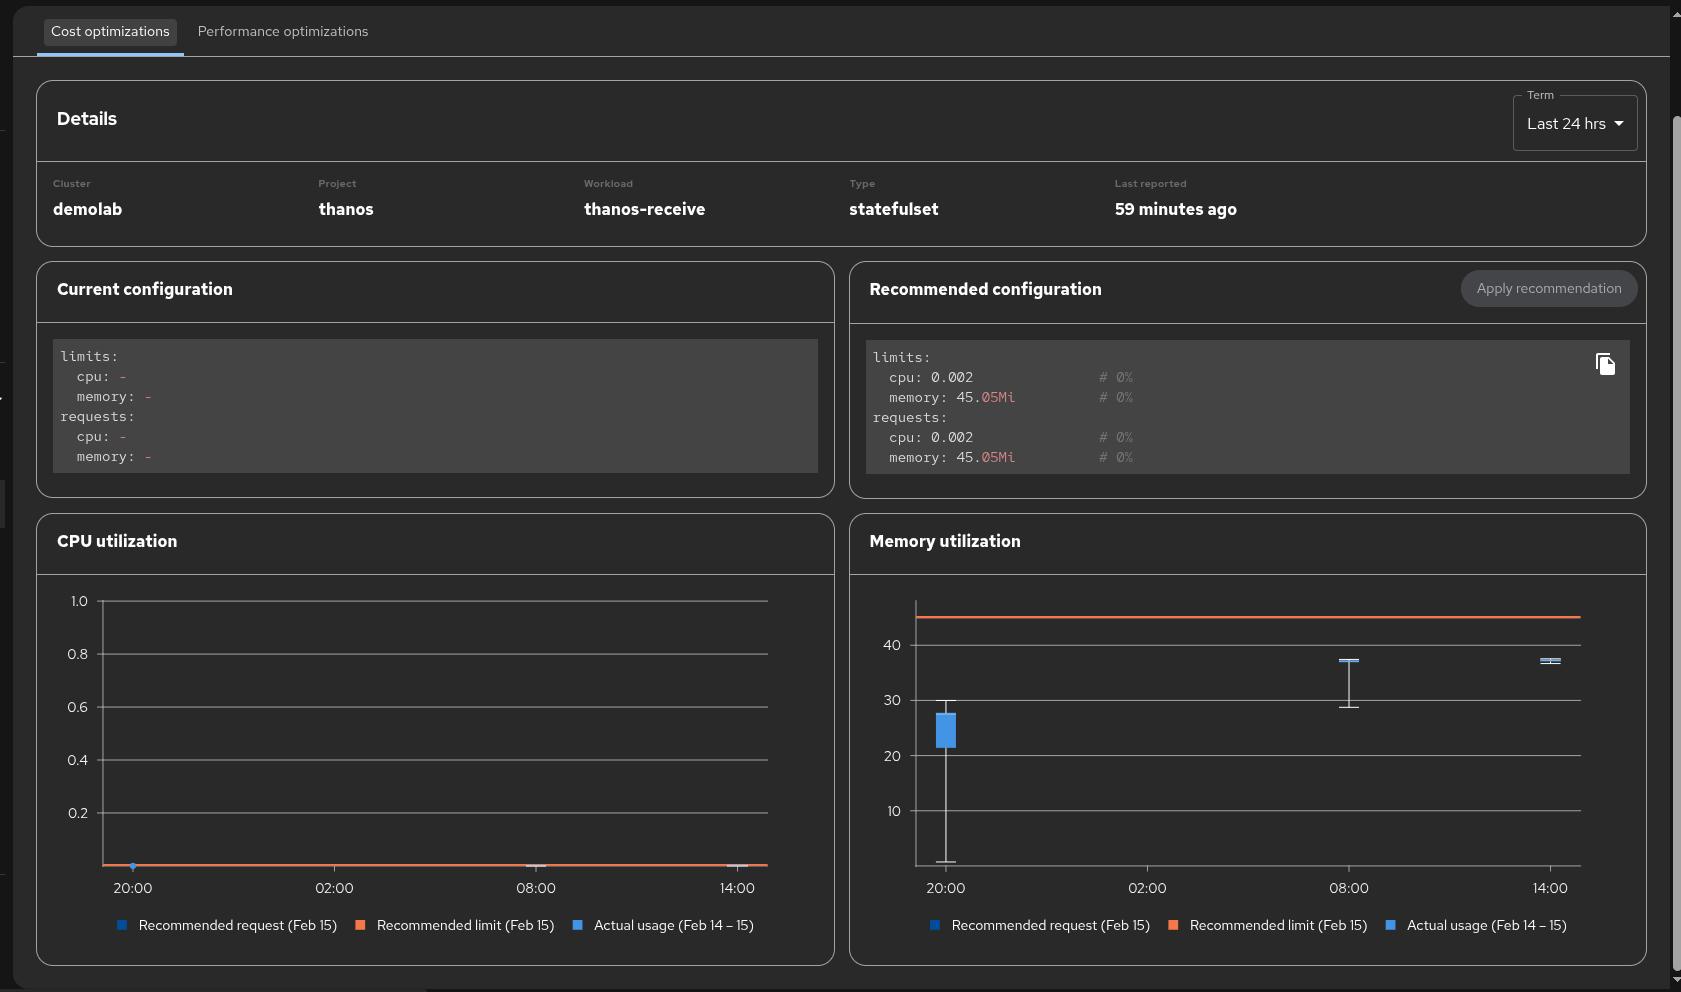Click the orange Recommended limit swatch under CPU utilization

[360, 926]
